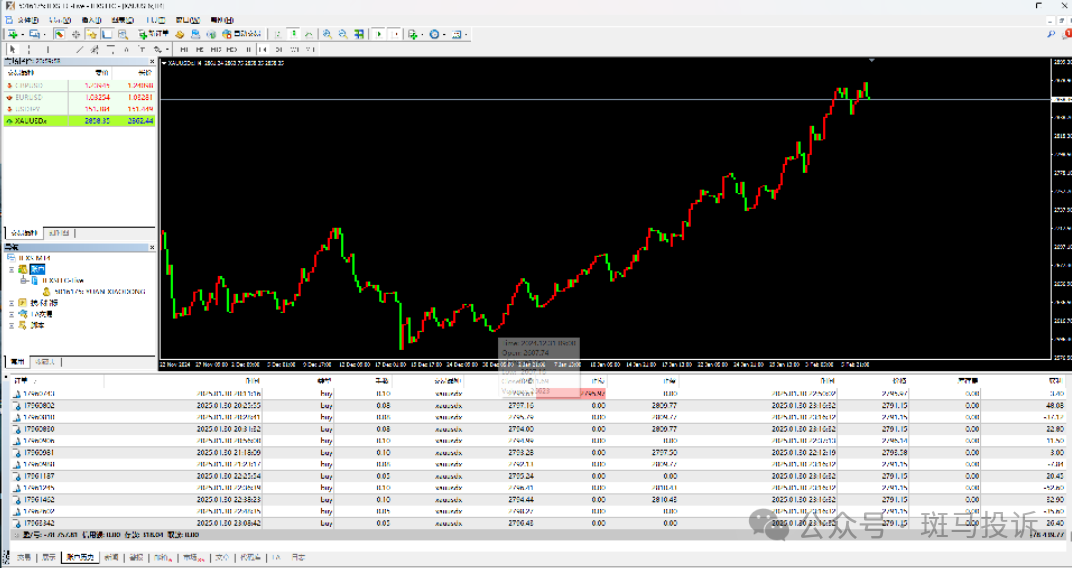Switch to the Account History terminal tab

coord(81,558)
